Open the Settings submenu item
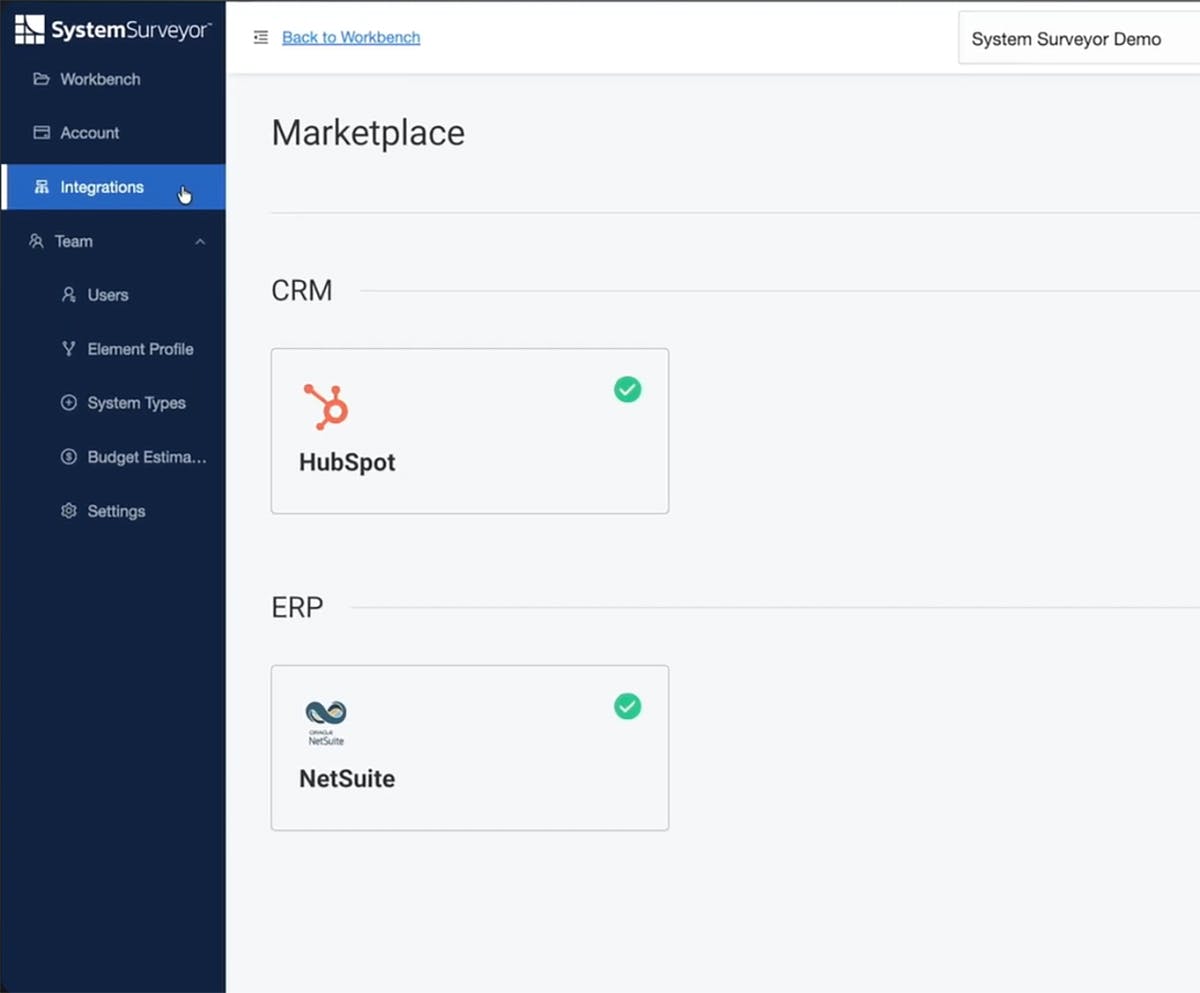This screenshot has height=993, width=1200. [113, 511]
